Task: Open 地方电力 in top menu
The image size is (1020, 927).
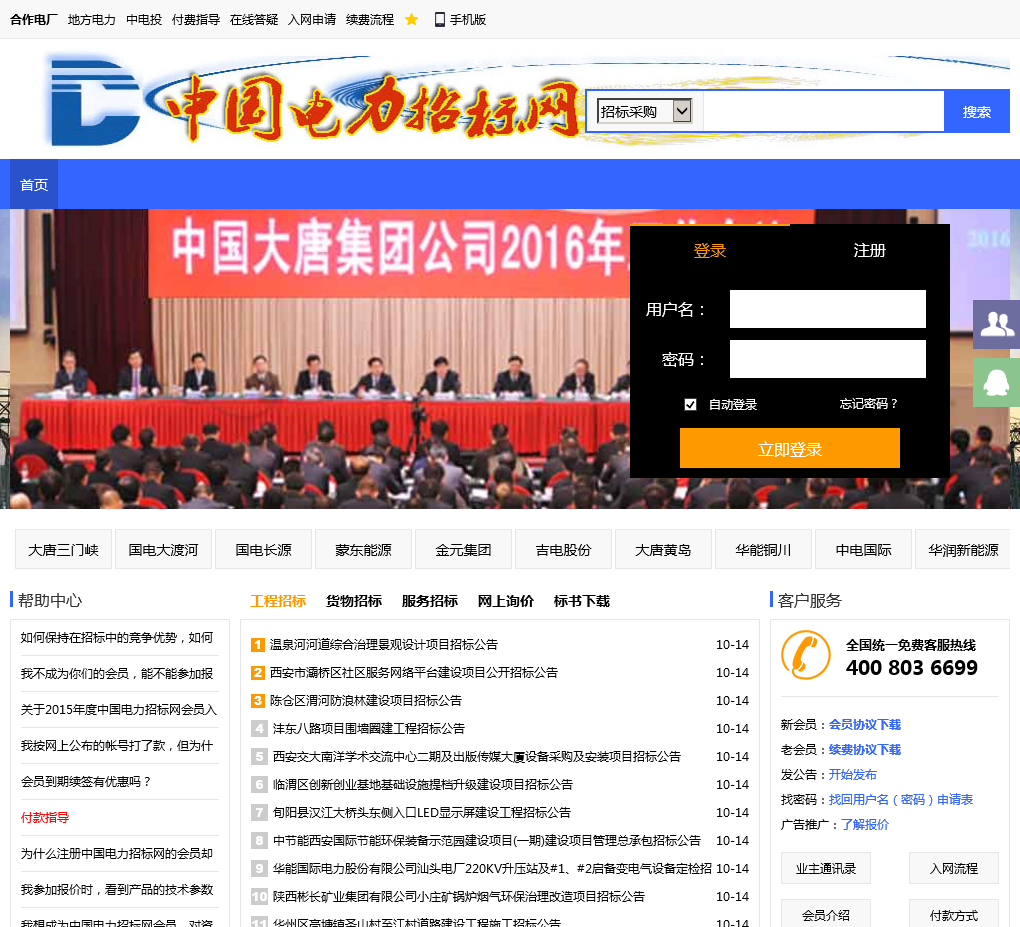Action: pyautogui.click(x=92, y=20)
